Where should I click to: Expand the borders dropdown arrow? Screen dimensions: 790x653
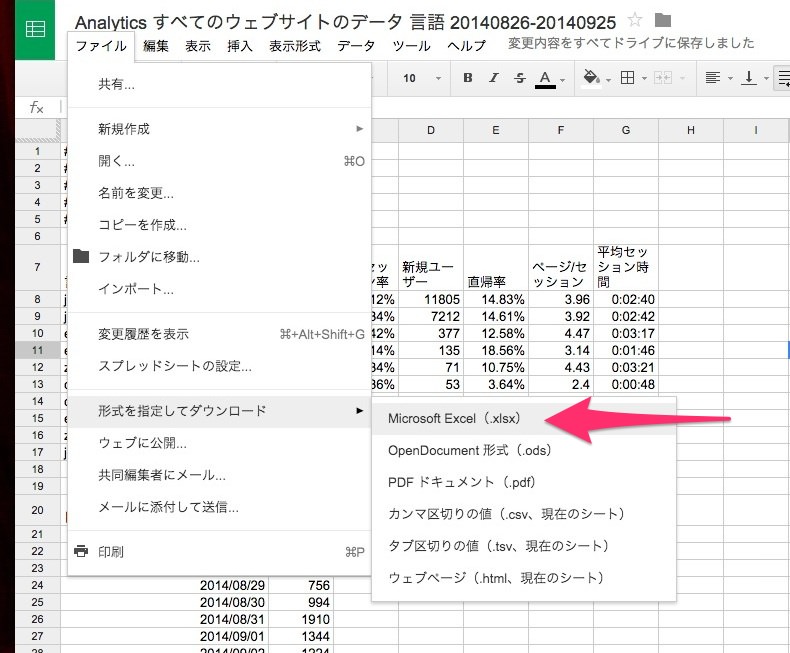coord(644,79)
